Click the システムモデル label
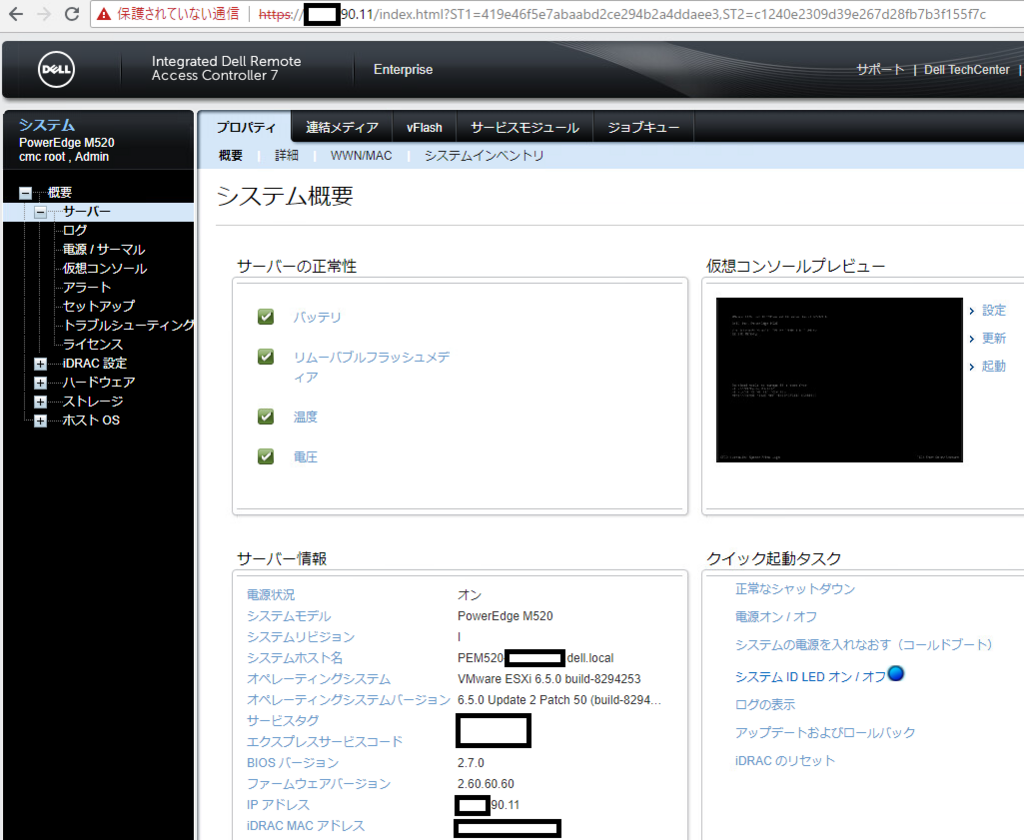 [289, 615]
